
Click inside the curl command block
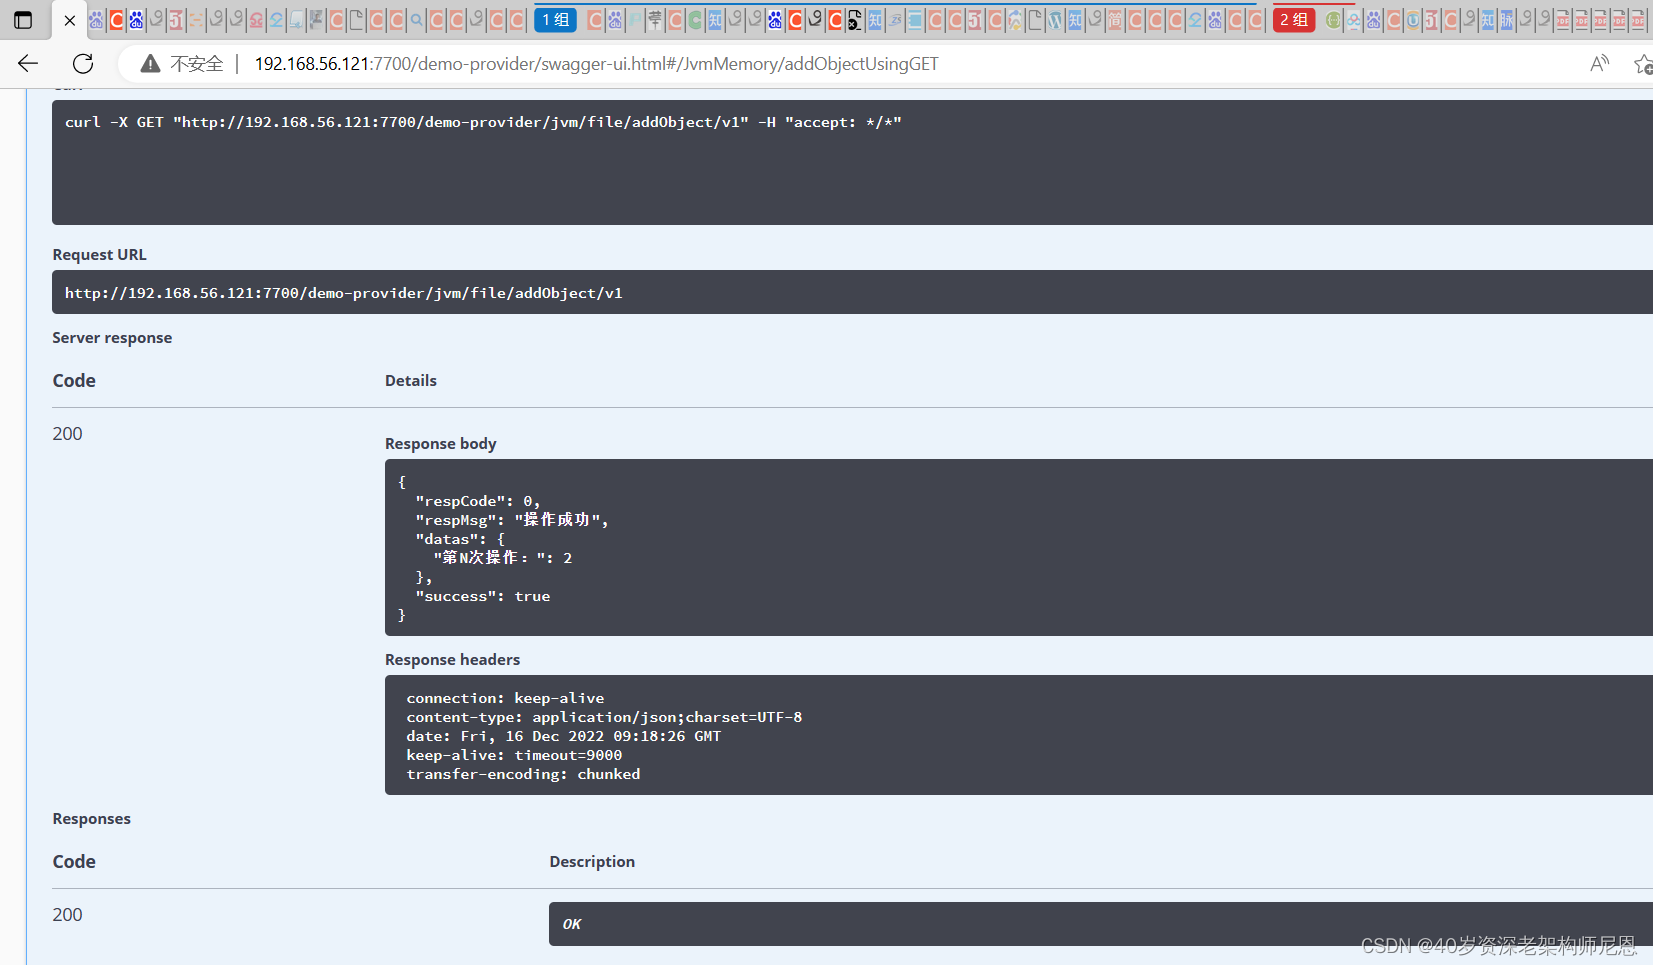coord(852,162)
